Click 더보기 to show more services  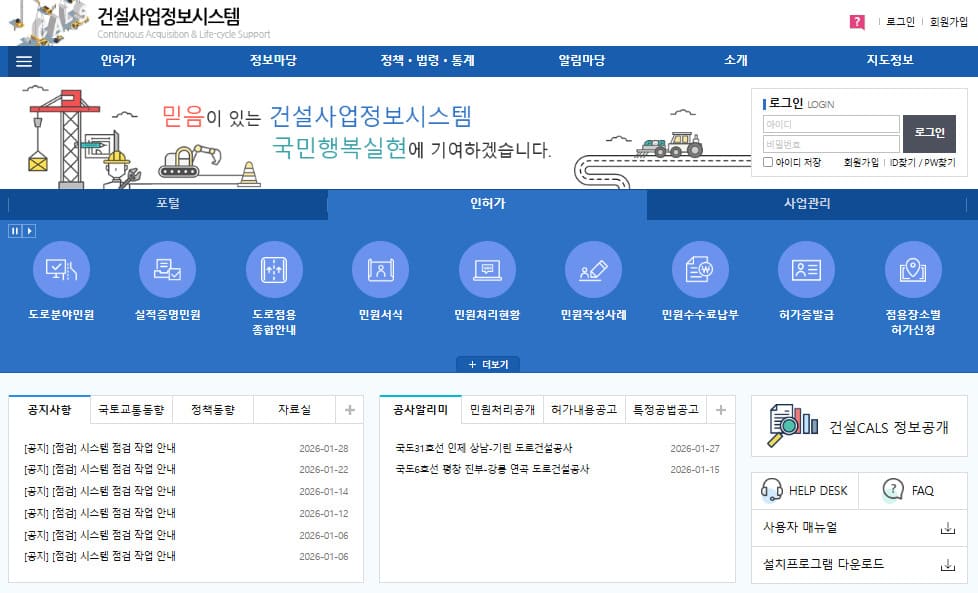click(x=489, y=364)
